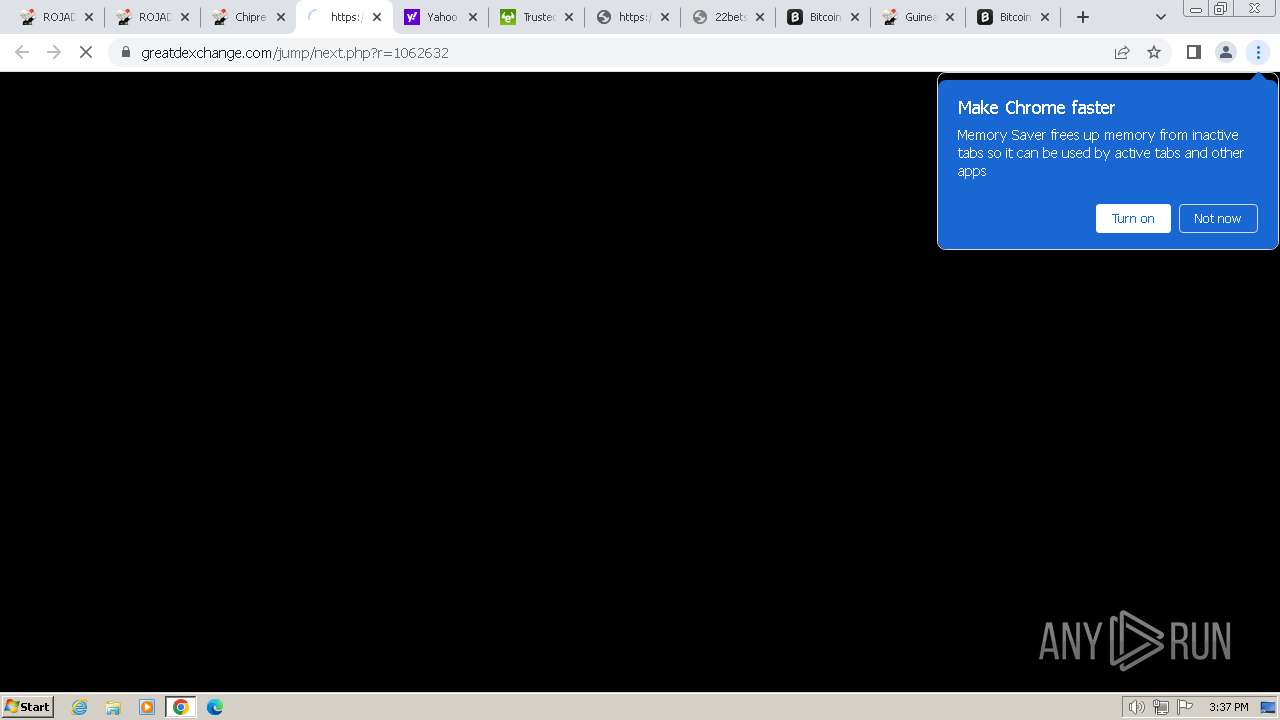The image size is (1280, 720).
Task: Launch Internet Explorer from taskbar
Action: coord(80,707)
